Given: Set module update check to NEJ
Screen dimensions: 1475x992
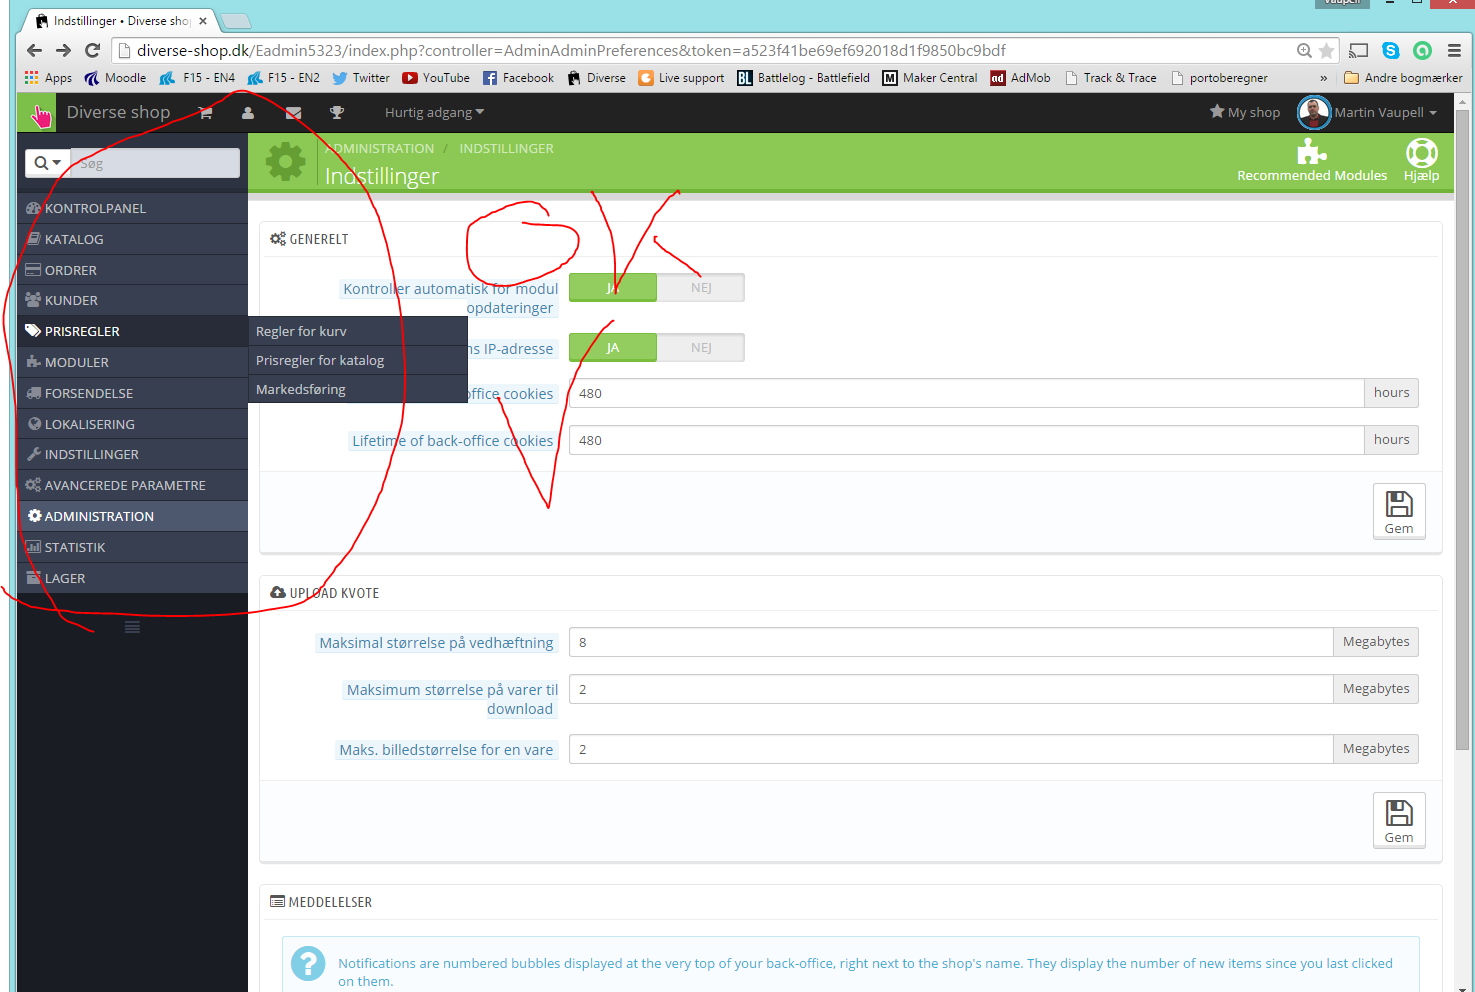Looking at the screenshot, I should [x=701, y=288].
